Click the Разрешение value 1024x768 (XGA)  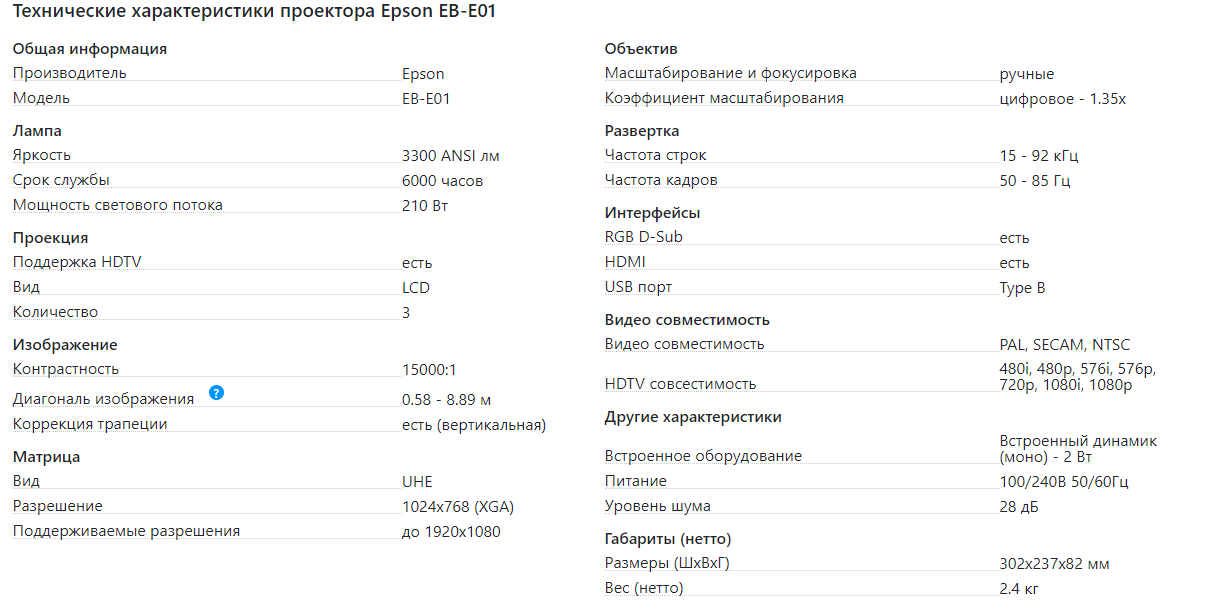[458, 507]
